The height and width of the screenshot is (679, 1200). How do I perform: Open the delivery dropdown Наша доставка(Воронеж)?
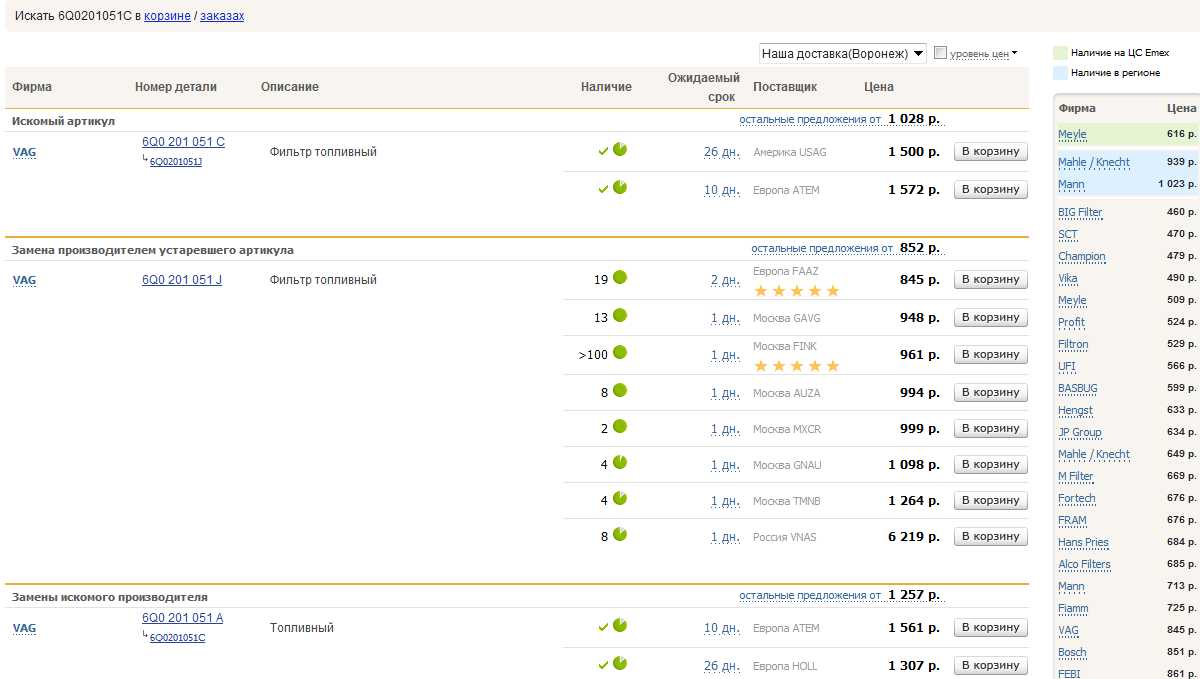pos(842,53)
